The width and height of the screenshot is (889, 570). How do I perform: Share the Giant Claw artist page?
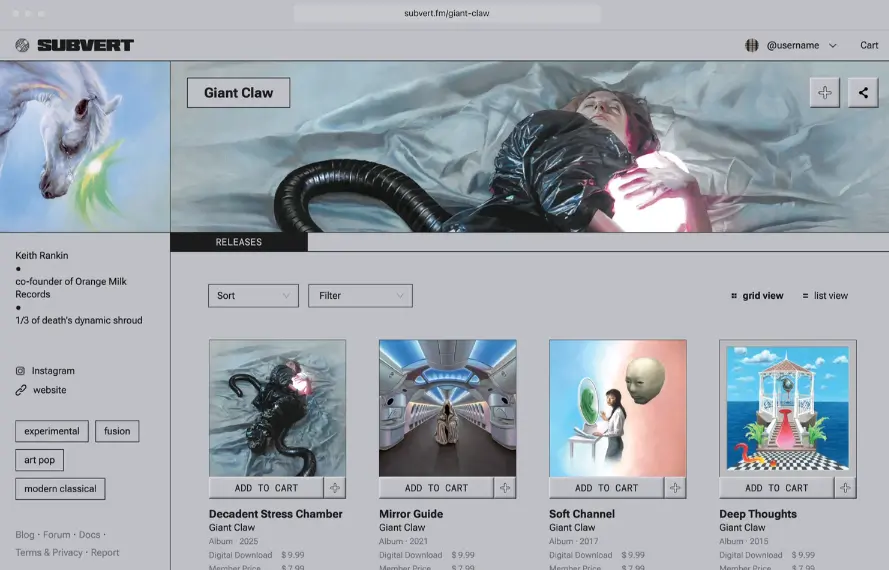point(863,92)
